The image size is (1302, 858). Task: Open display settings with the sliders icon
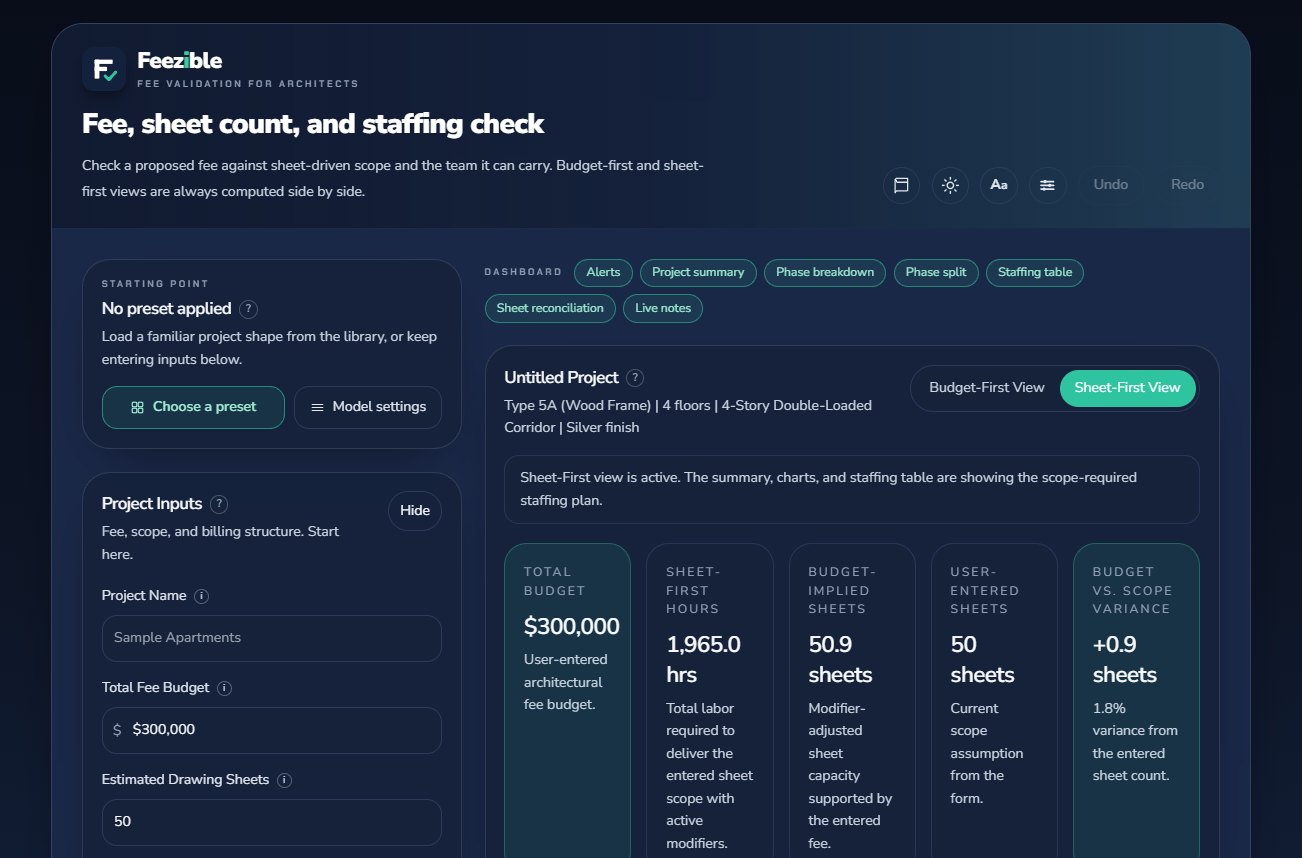(1048, 185)
